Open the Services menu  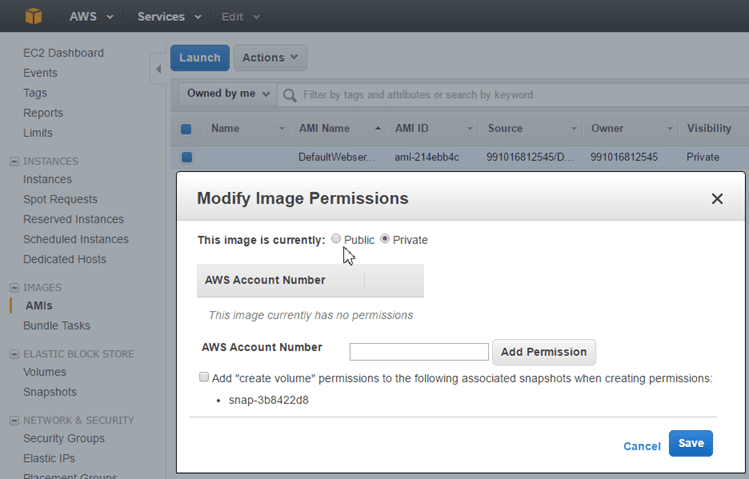[169, 17]
